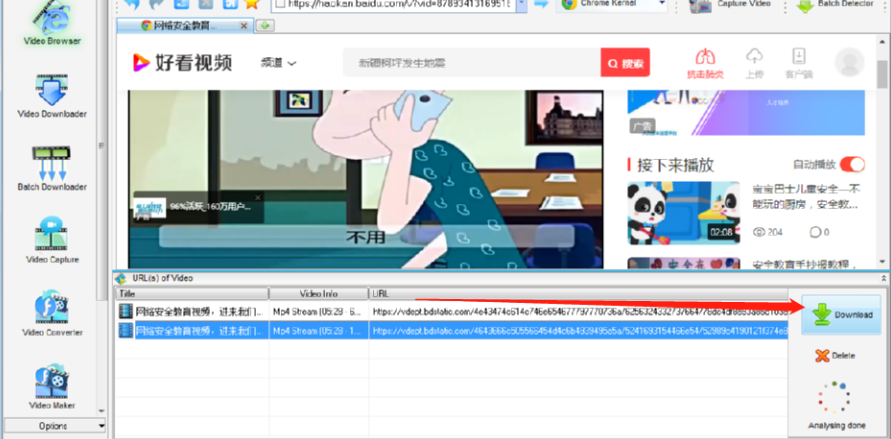Click the 好看视频 logo
This screenshot has width=891, height=439.
[182, 62]
